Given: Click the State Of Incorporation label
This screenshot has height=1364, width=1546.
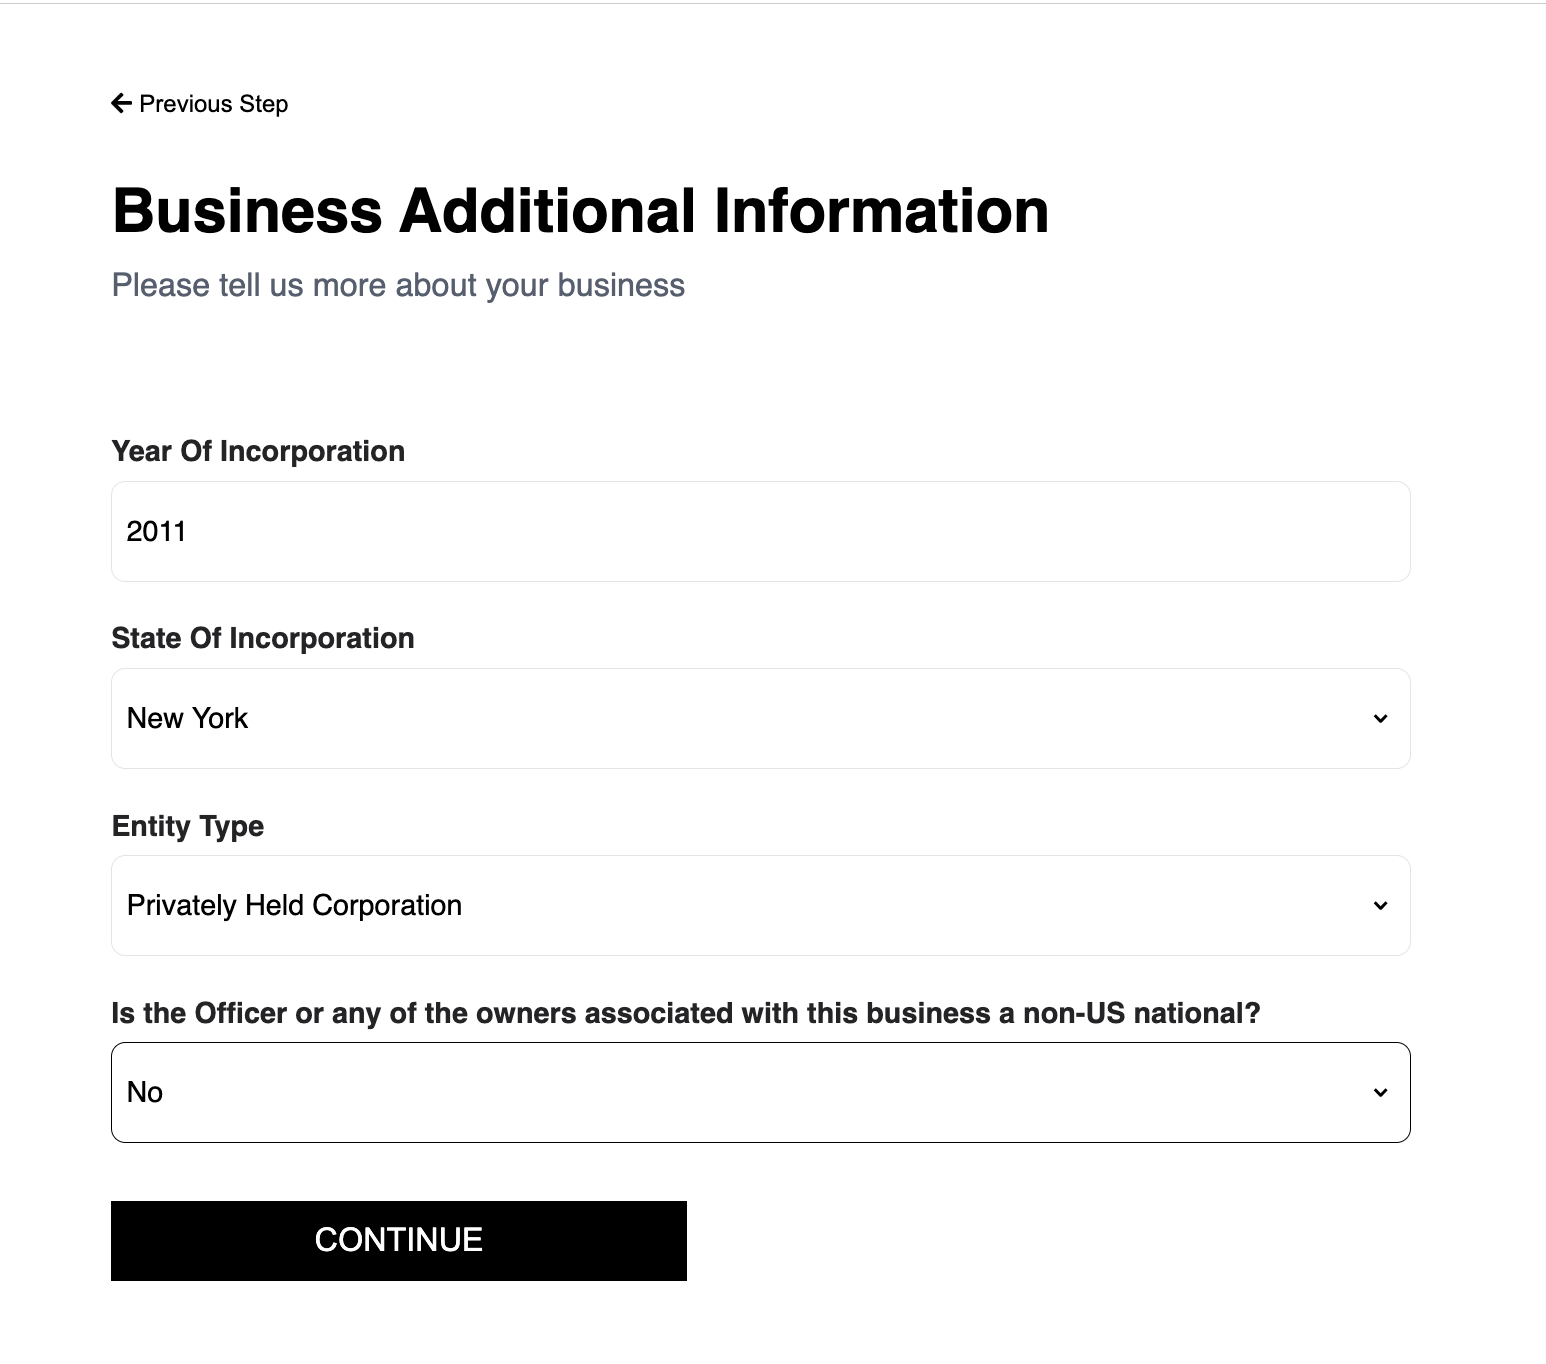Looking at the screenshot, I should tap(263, 638).
